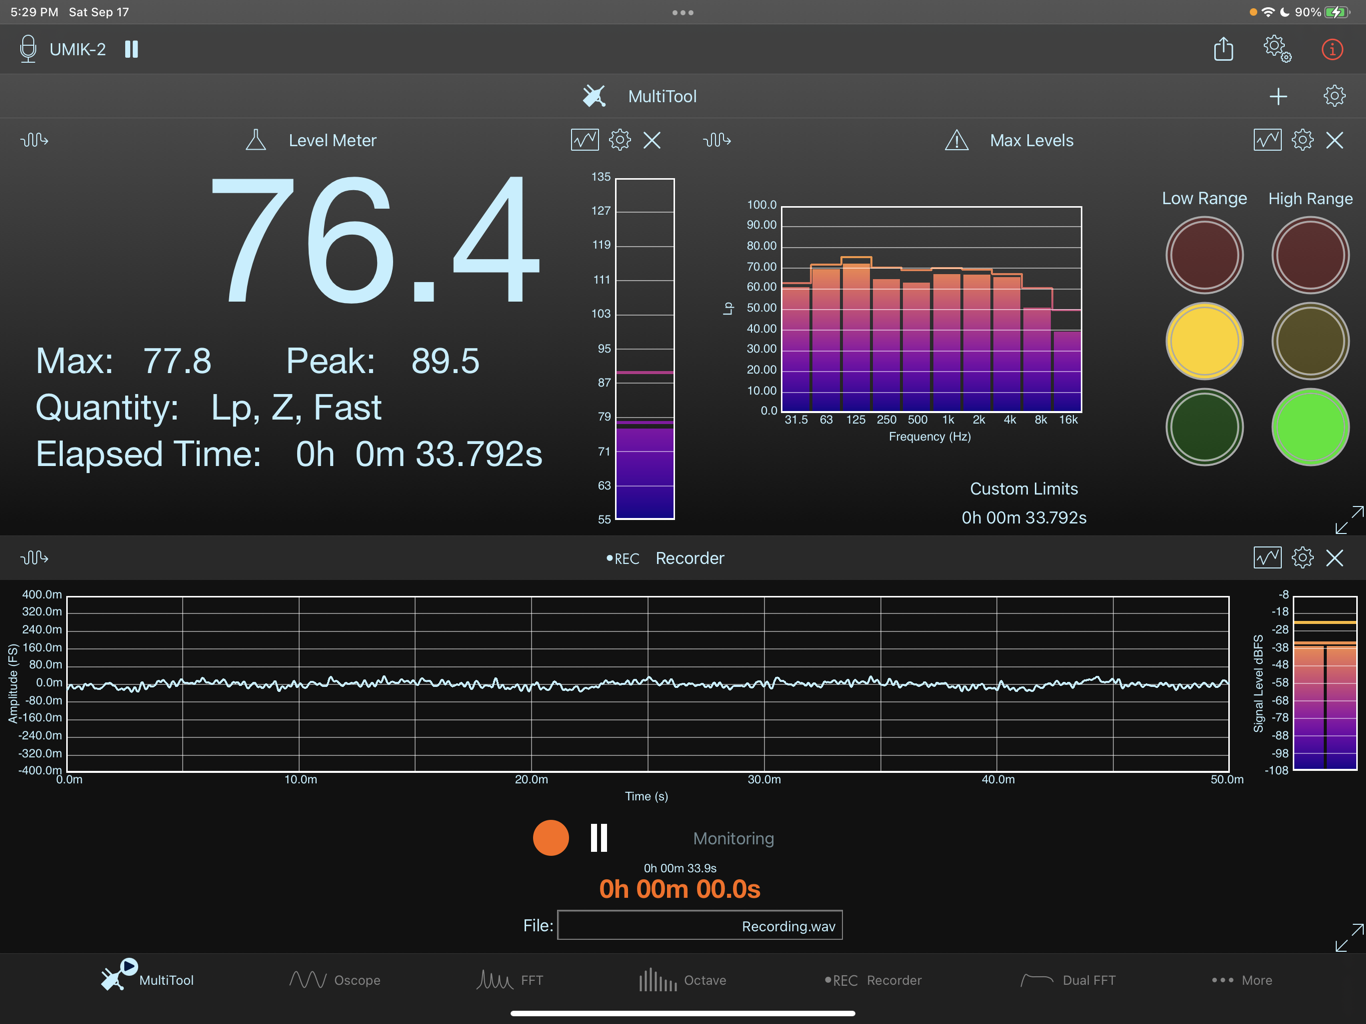Tap Level Meter waveform input icon
This screenshot has height=1024, width=1366.
click(34, 140)
